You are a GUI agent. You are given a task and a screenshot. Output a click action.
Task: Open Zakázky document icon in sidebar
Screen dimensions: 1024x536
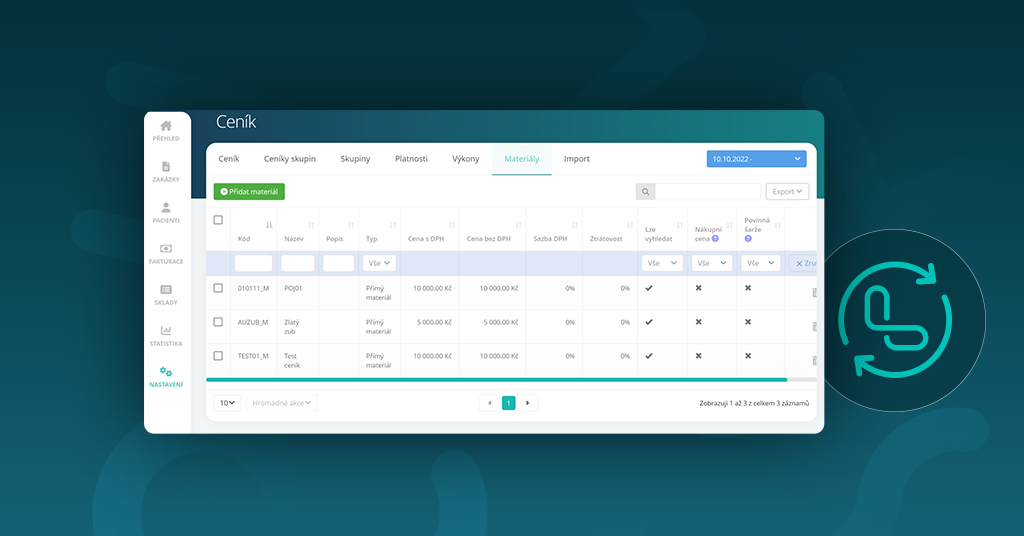166,166
